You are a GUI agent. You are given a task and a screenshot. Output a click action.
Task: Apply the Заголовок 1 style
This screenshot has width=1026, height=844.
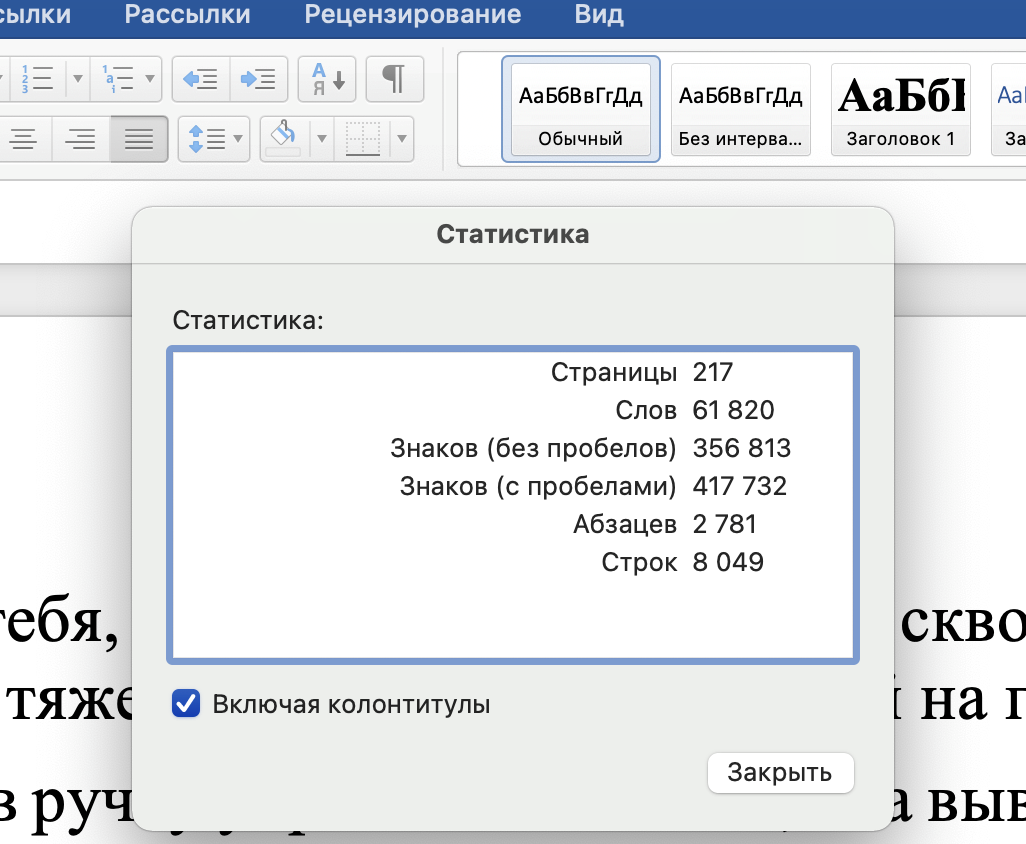900,109
